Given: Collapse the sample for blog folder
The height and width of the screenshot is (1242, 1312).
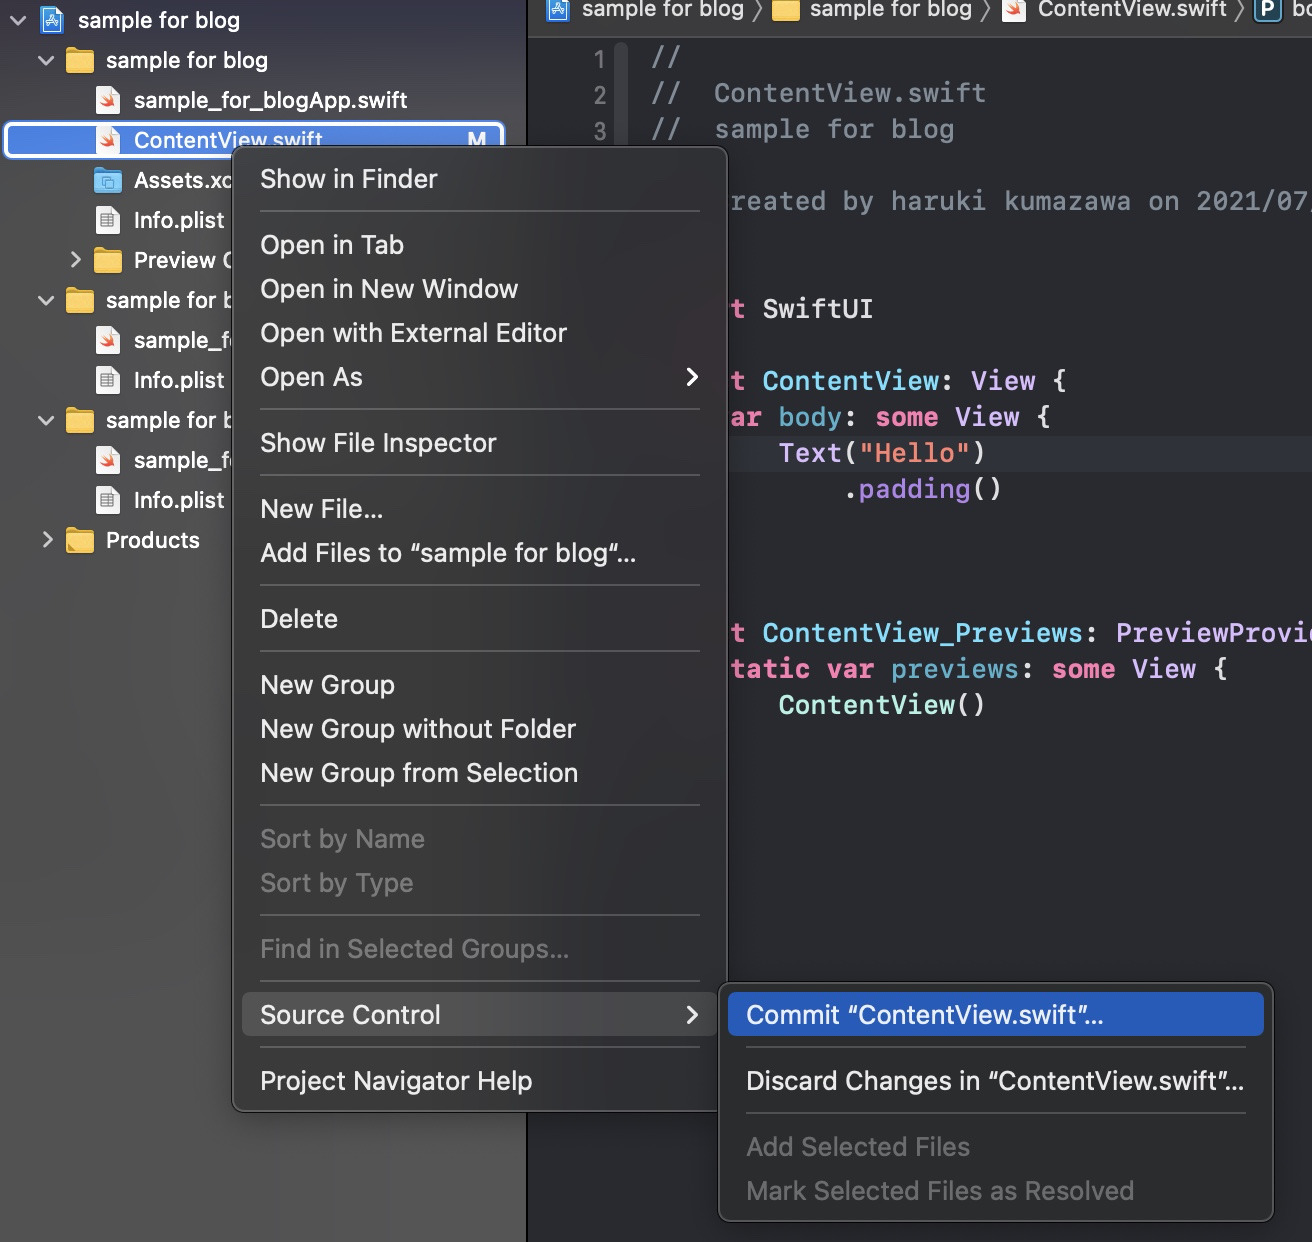Looking at the screenshot, I should pyautogui.click(x=44, y=60).
